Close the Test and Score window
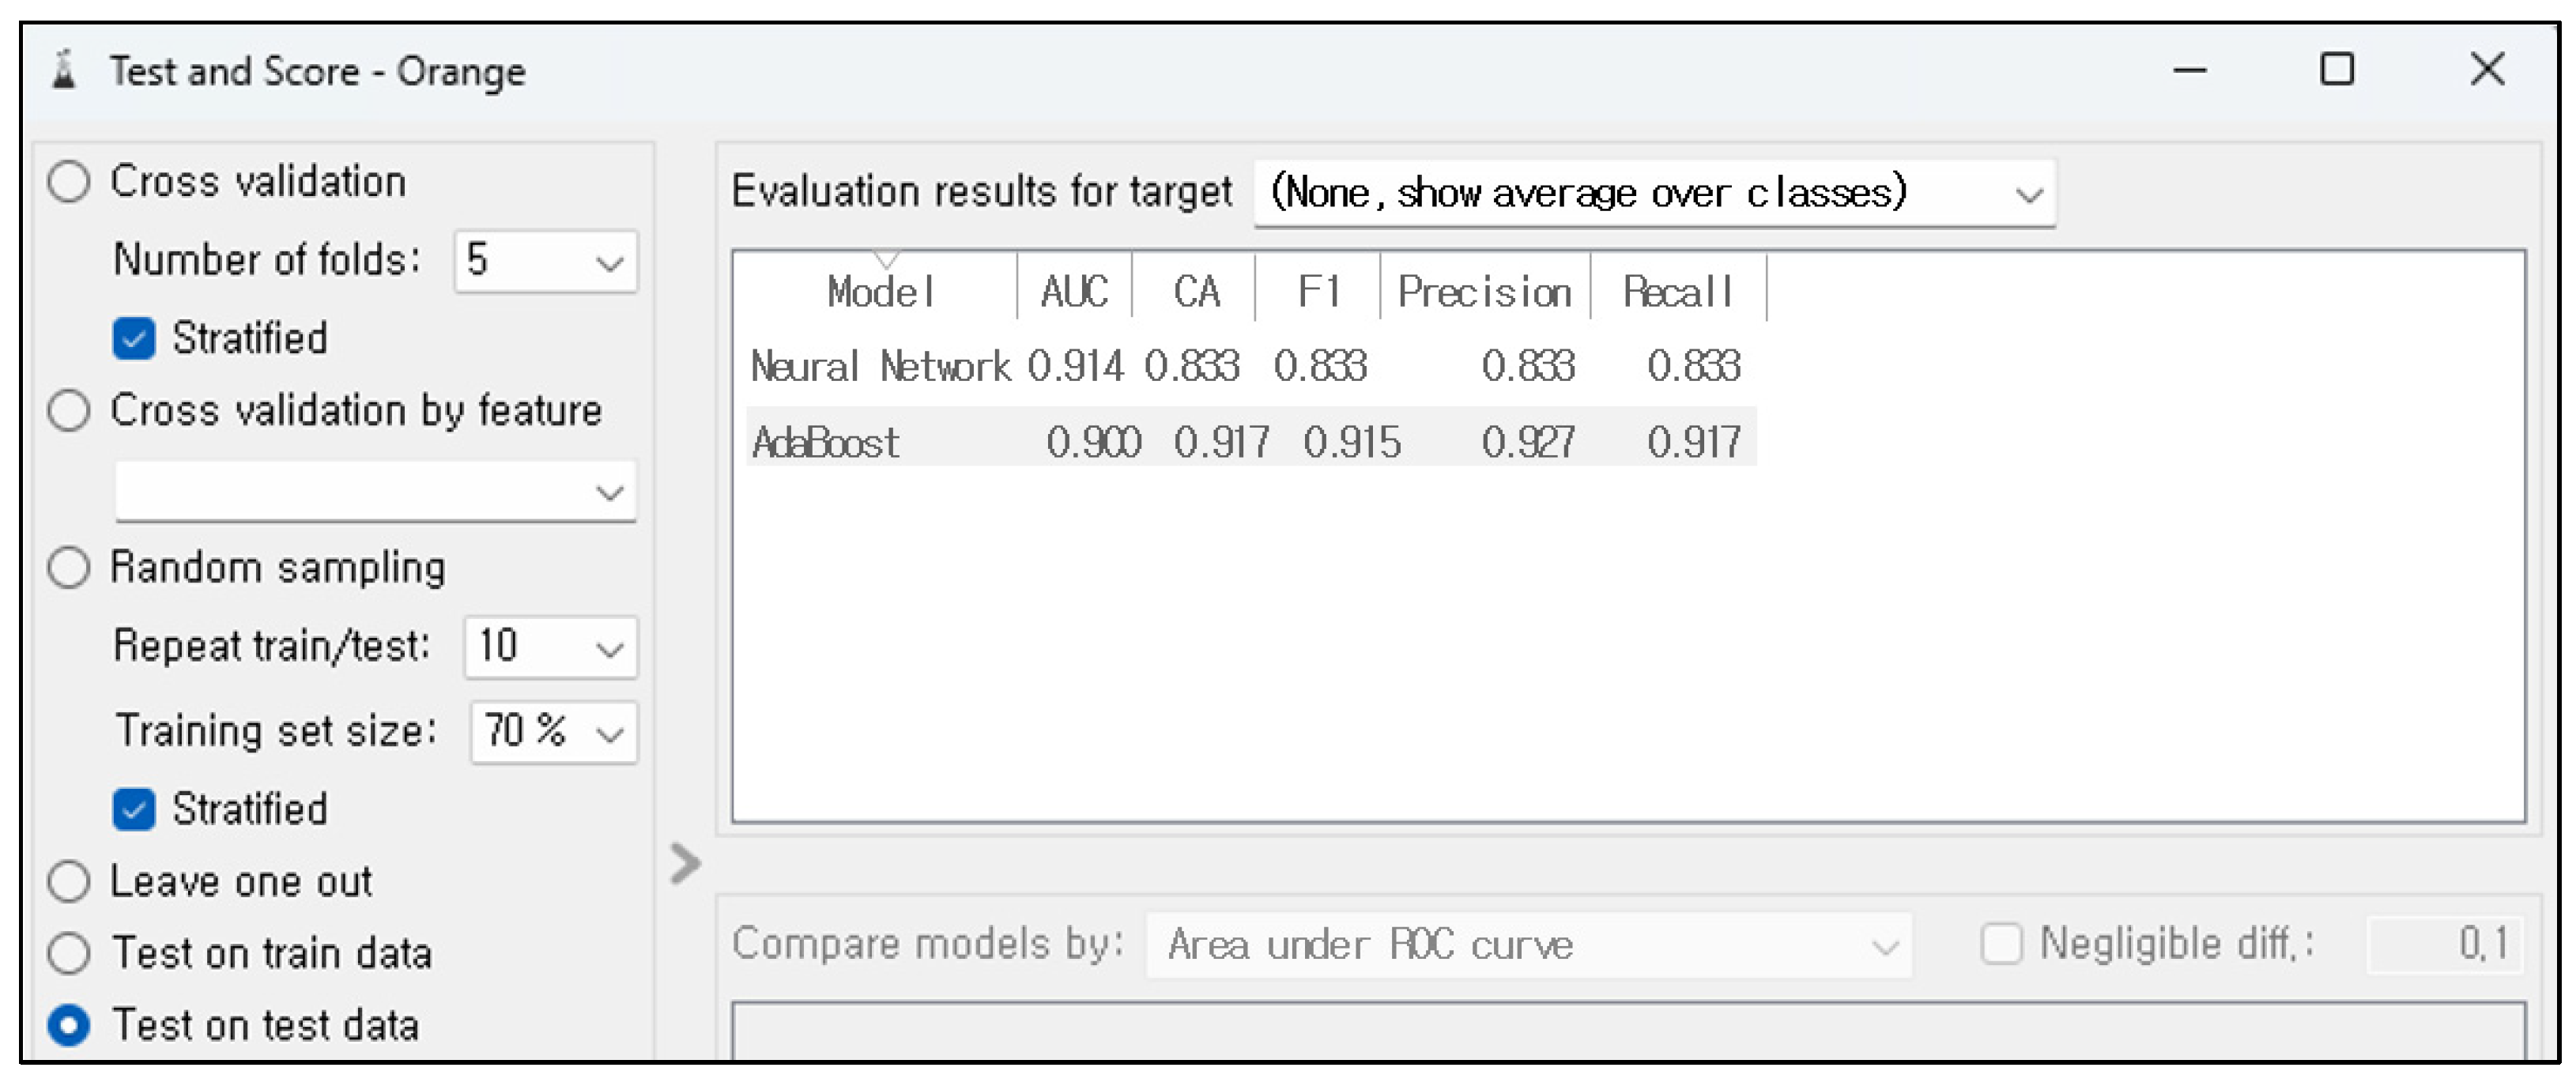This screenshot has height=1090, width=2576. [2487, 71]
